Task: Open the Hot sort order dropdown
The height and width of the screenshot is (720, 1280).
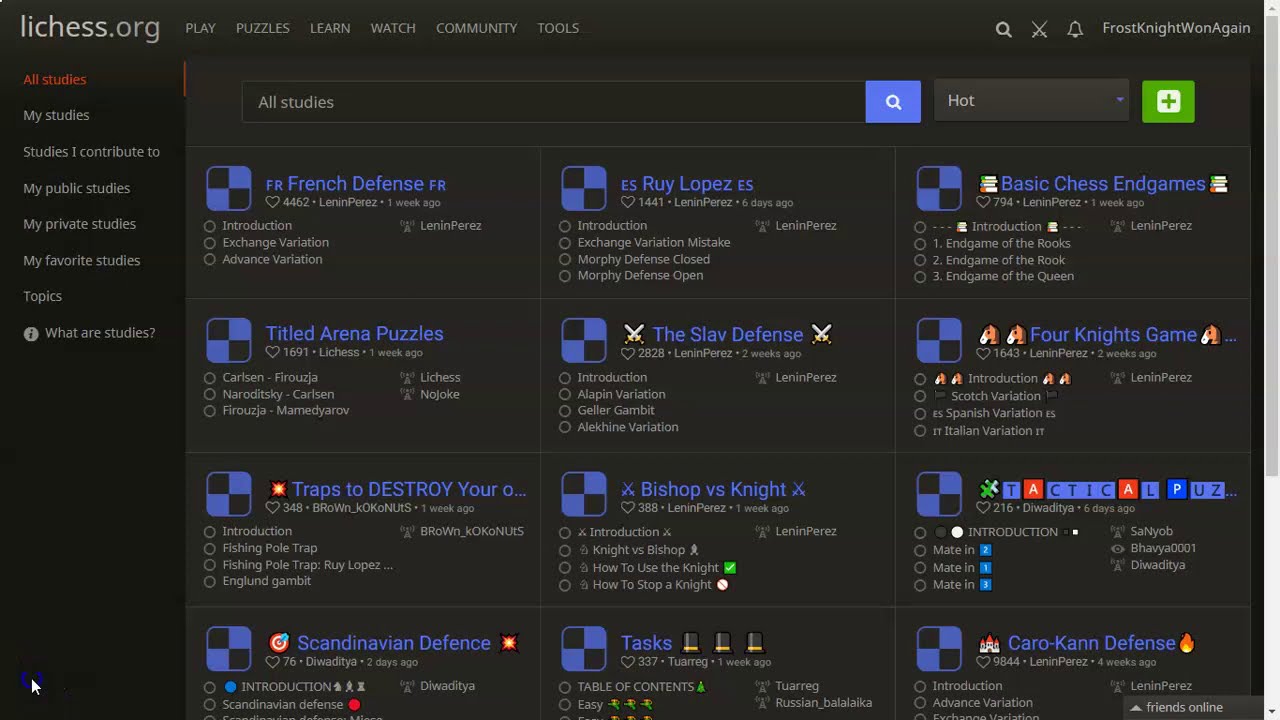Action: coord(1031,100)
